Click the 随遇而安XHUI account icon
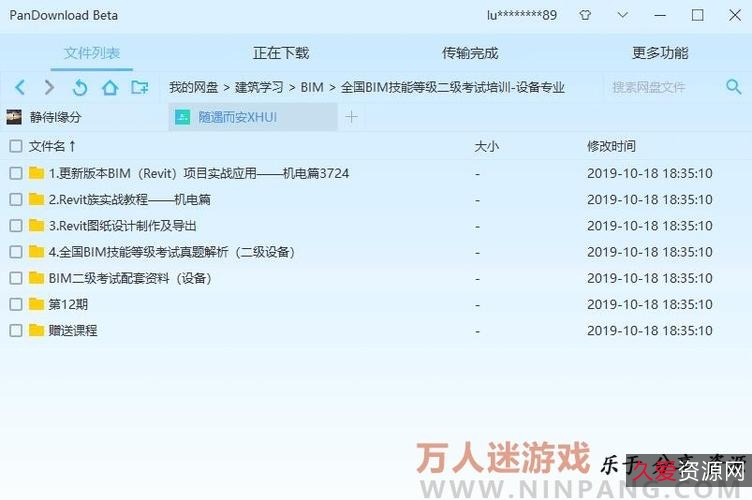752x500 pixels. click(182, 117)
